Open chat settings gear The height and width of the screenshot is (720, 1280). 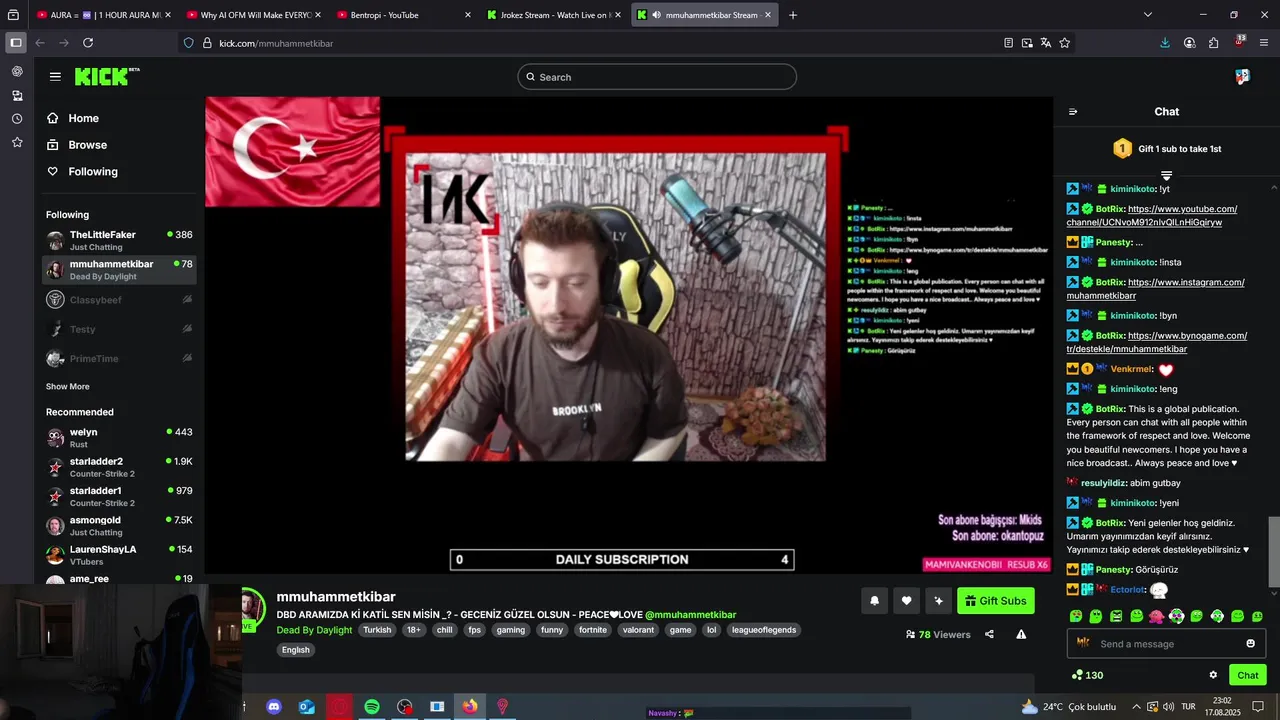pos(1213,675)
